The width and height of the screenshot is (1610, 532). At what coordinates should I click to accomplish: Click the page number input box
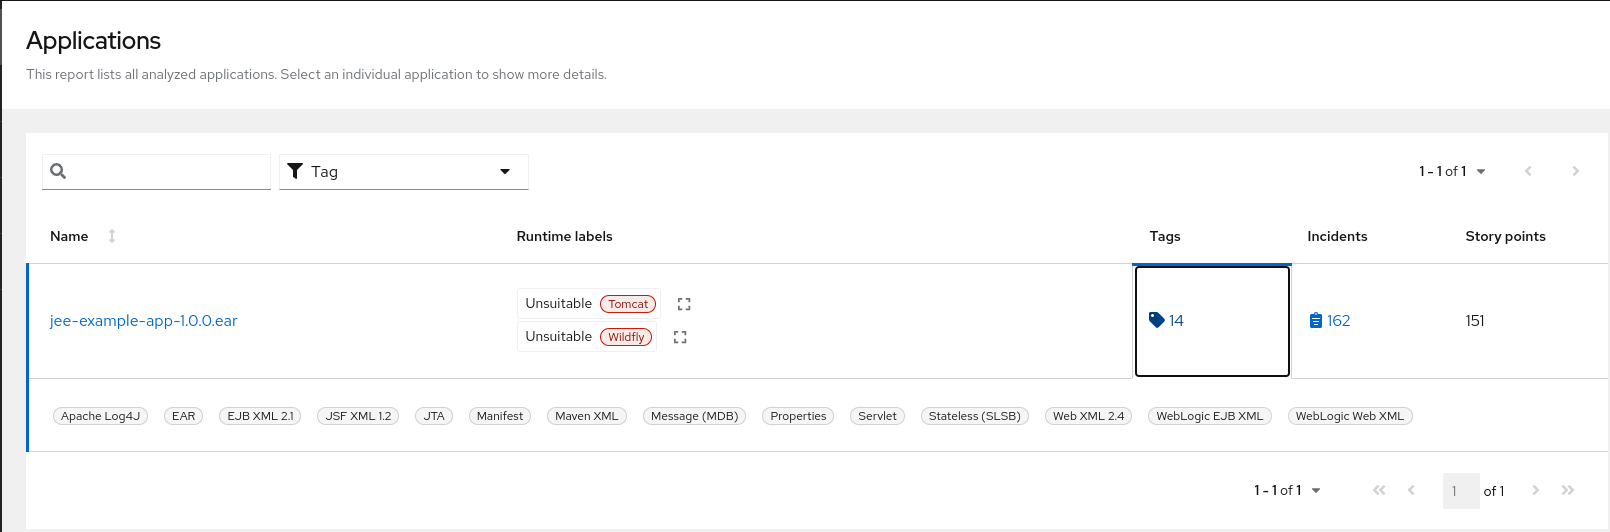pos(1459,491)
